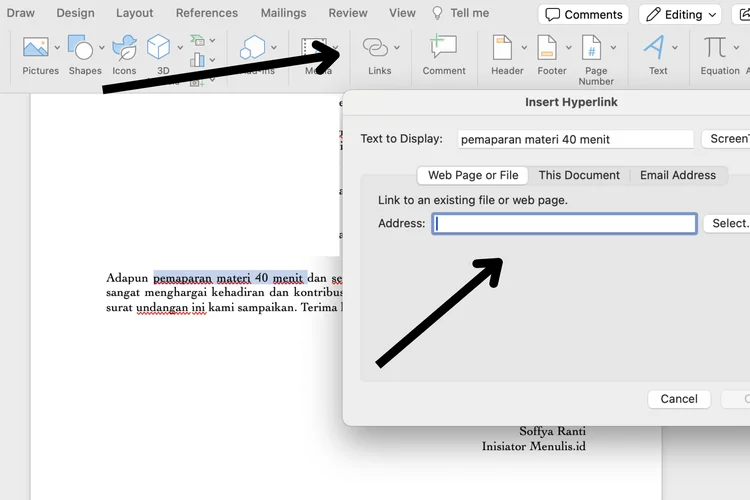Expand the SmartArt dropdown arrow
This screenshot has width=750, height=500.
212,41
